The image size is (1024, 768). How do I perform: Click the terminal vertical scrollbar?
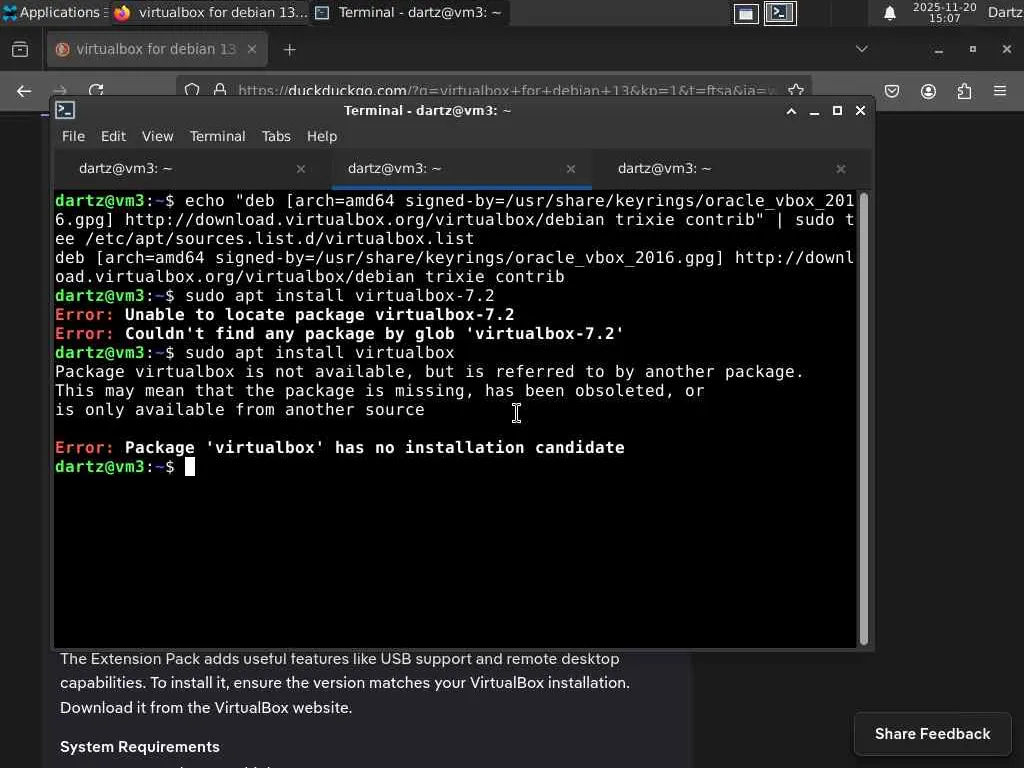[x=864, y=418]
